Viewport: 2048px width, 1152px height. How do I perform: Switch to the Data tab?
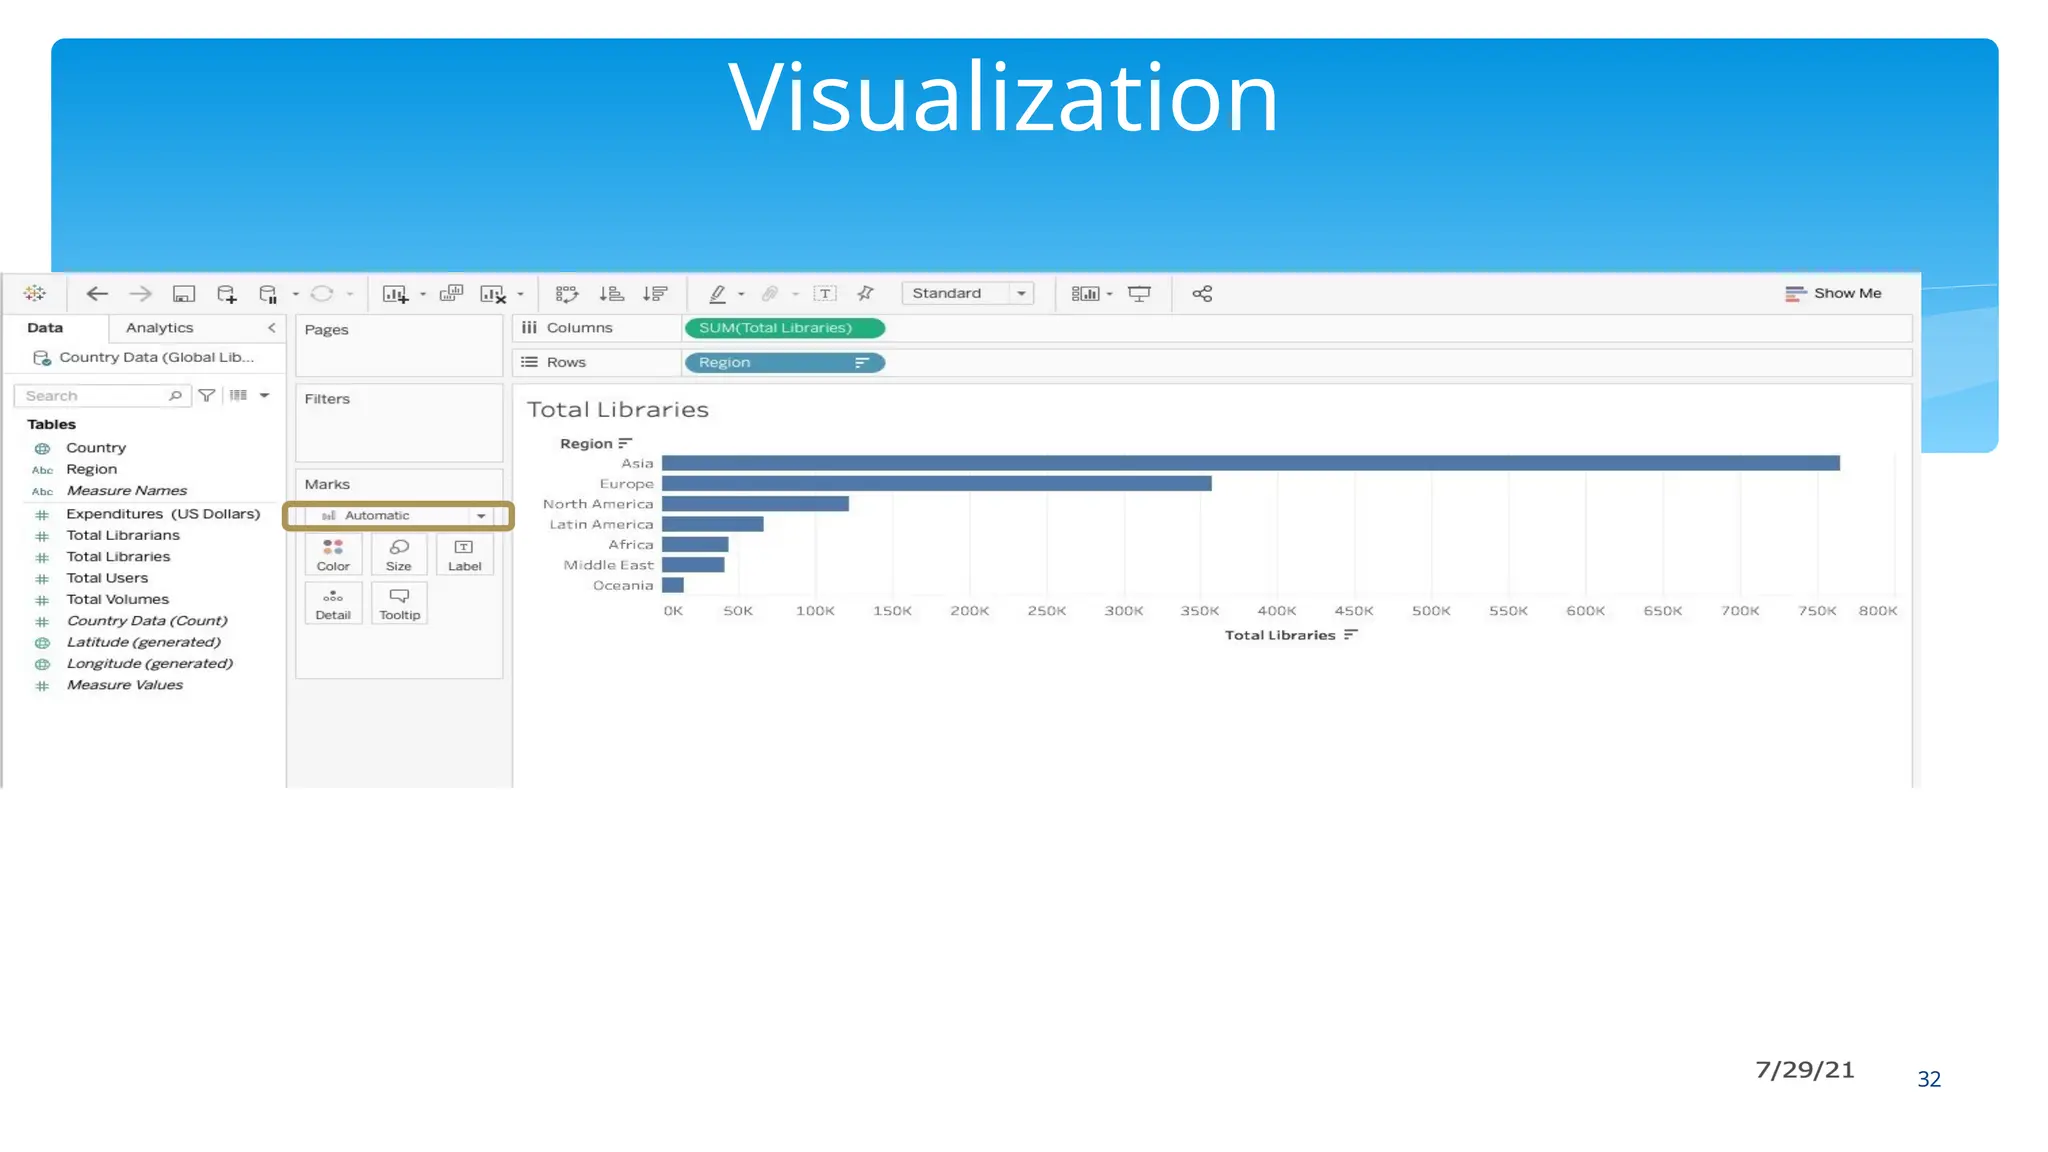pos(45,328)
